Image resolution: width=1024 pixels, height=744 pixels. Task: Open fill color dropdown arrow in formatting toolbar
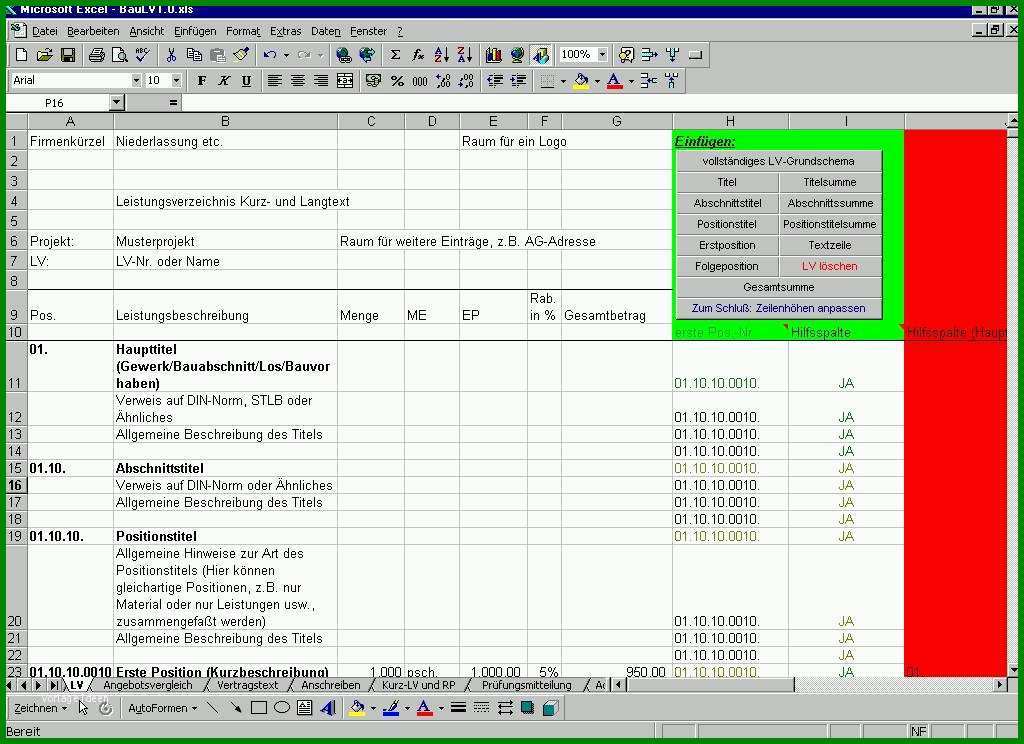(x=597, y=81)
